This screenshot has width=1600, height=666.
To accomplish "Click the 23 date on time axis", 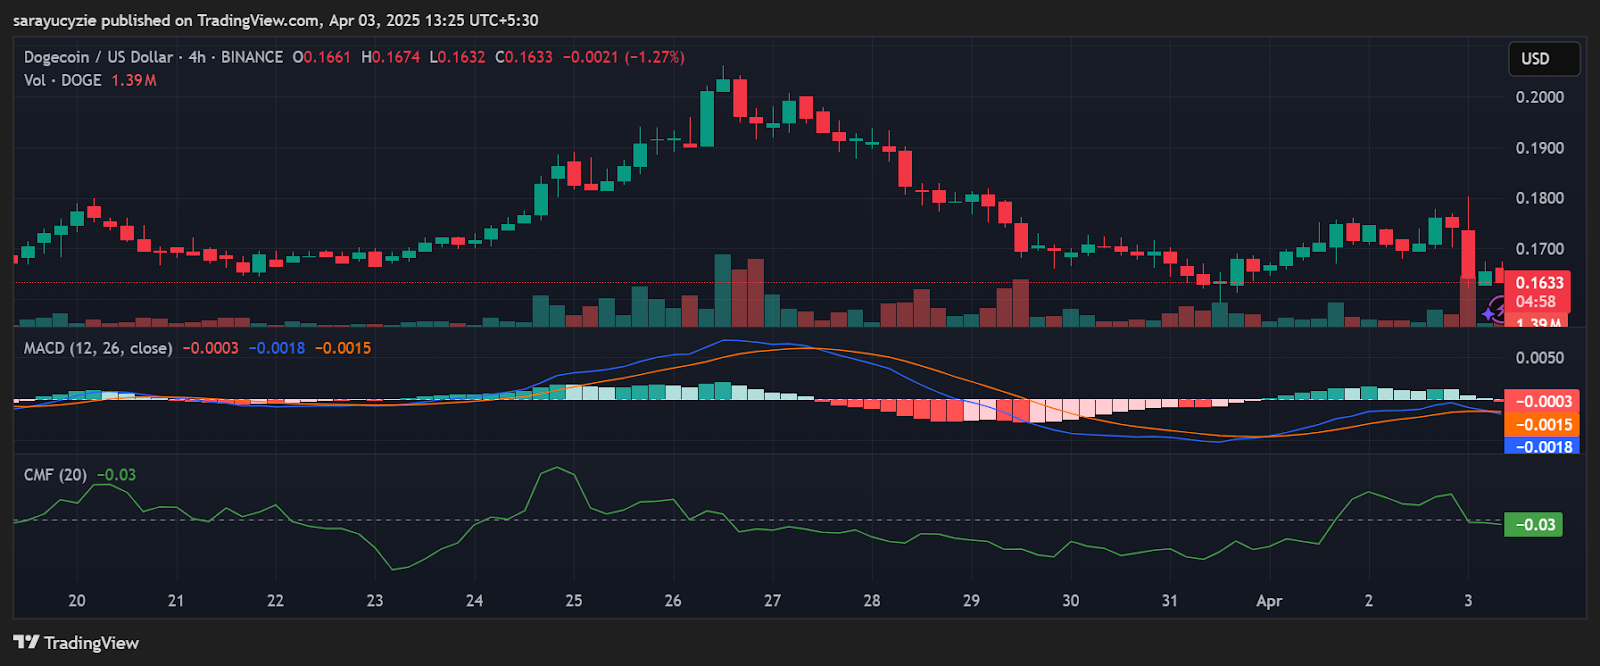I will point(374,601).
